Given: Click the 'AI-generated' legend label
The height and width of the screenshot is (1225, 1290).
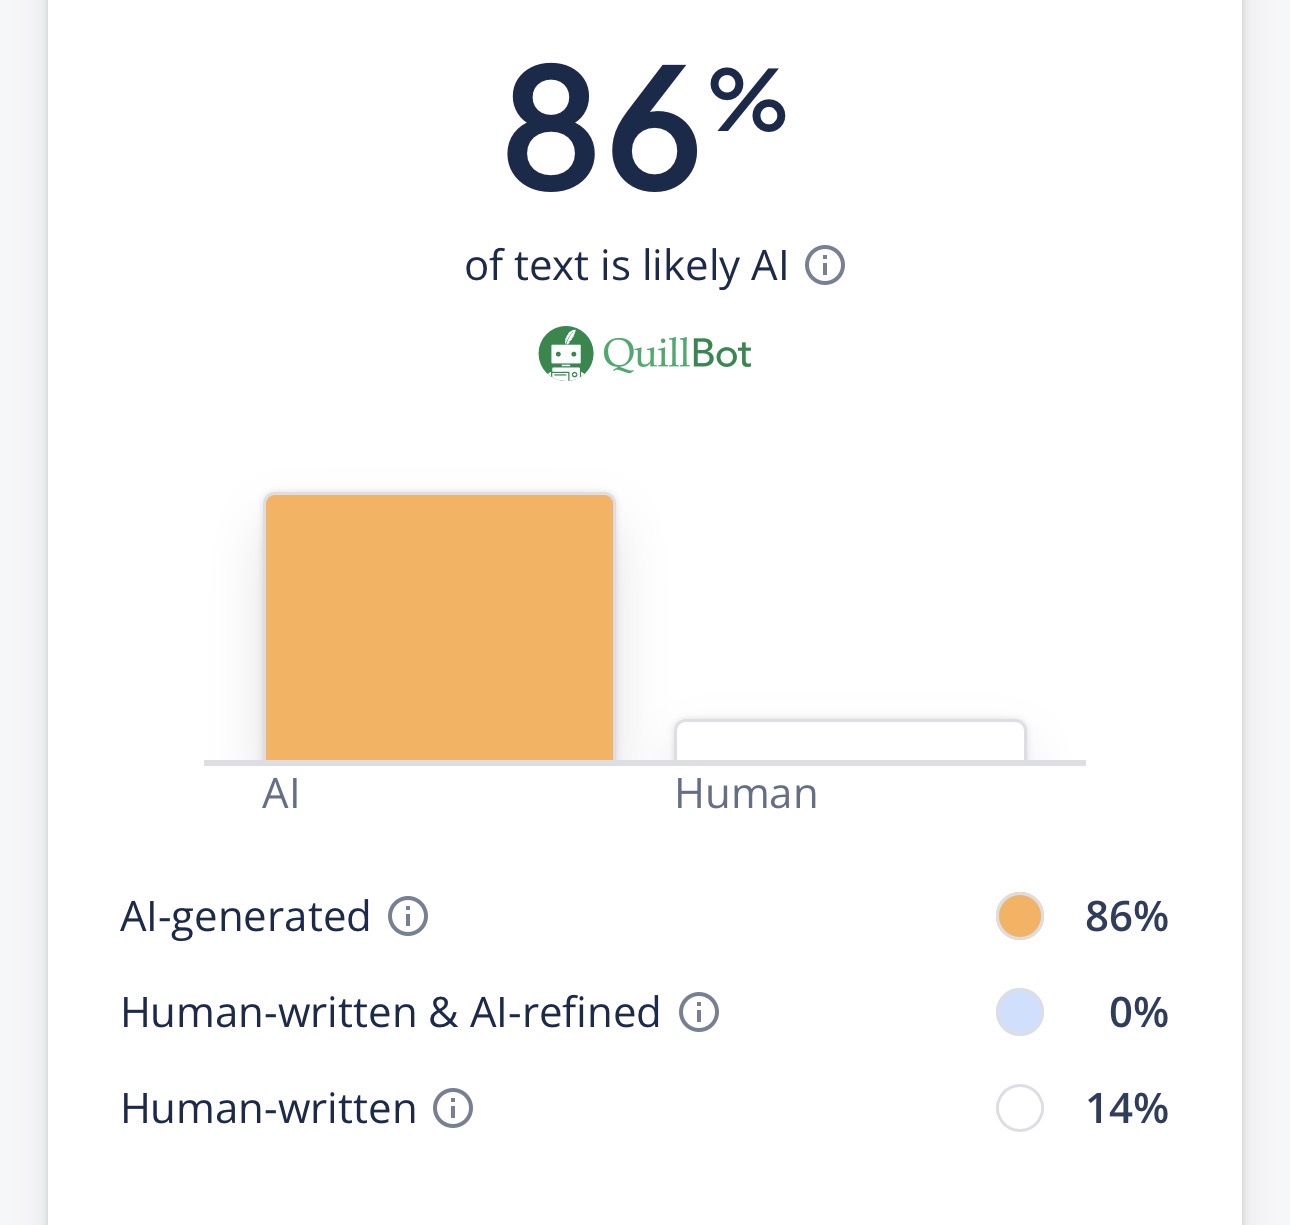Looking at the screenshot, I should (x=245, y=916).
